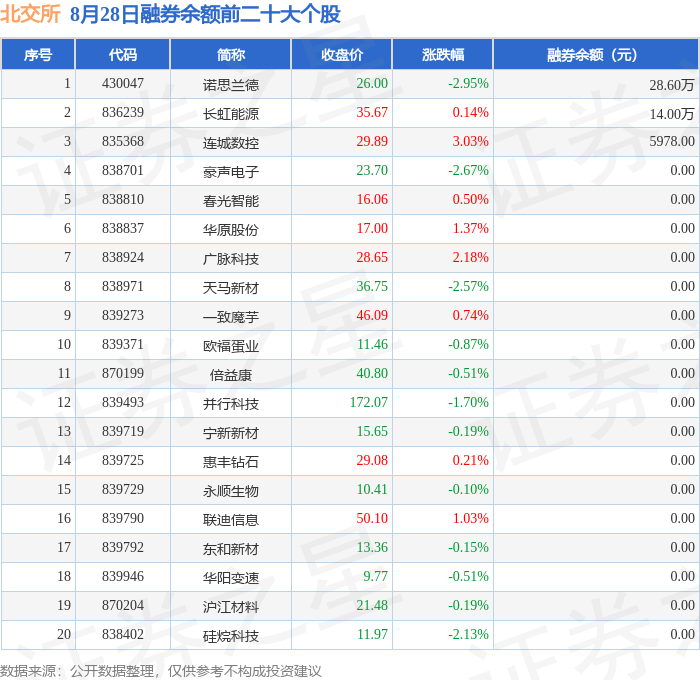Select stock name 广脉科技
This screenshot has height=680, width=700.
point(231,259)
